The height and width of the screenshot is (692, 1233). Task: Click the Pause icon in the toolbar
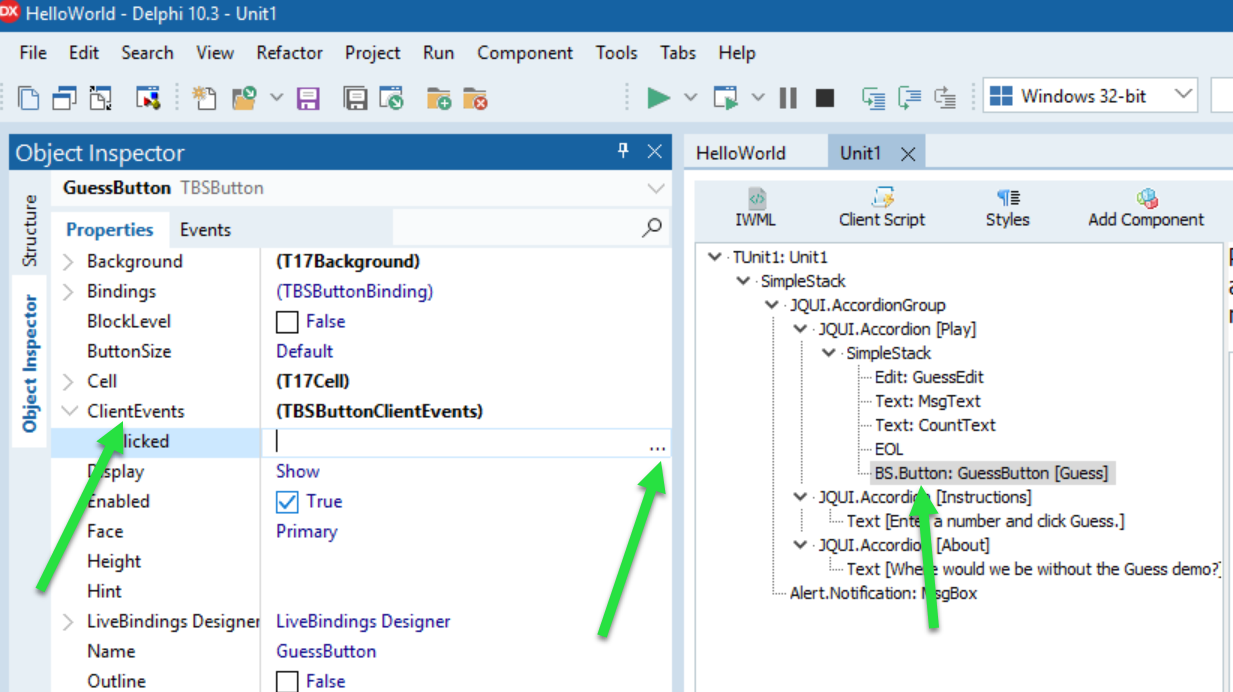(x=788, y=97)
